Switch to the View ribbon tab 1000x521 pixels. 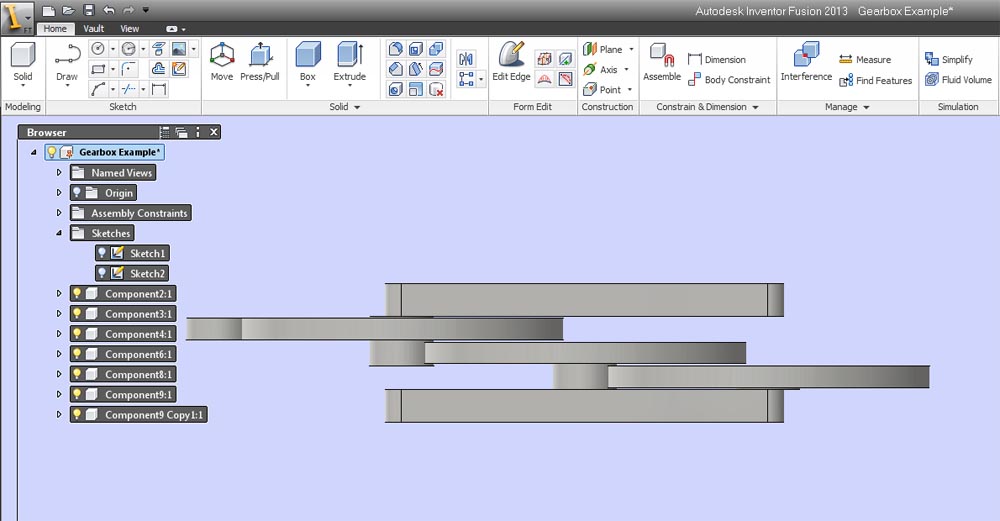(x=129, y=29)
